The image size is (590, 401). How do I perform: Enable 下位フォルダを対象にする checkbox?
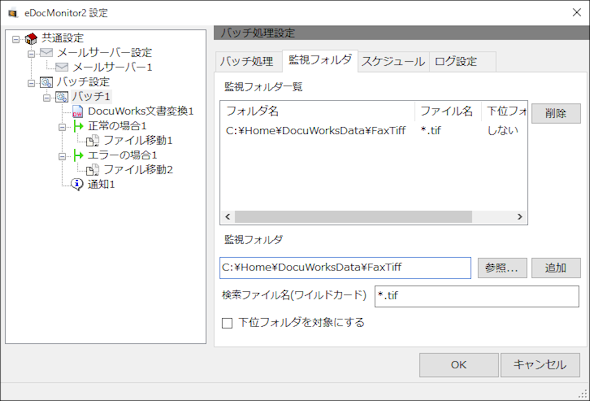(227, 323)
